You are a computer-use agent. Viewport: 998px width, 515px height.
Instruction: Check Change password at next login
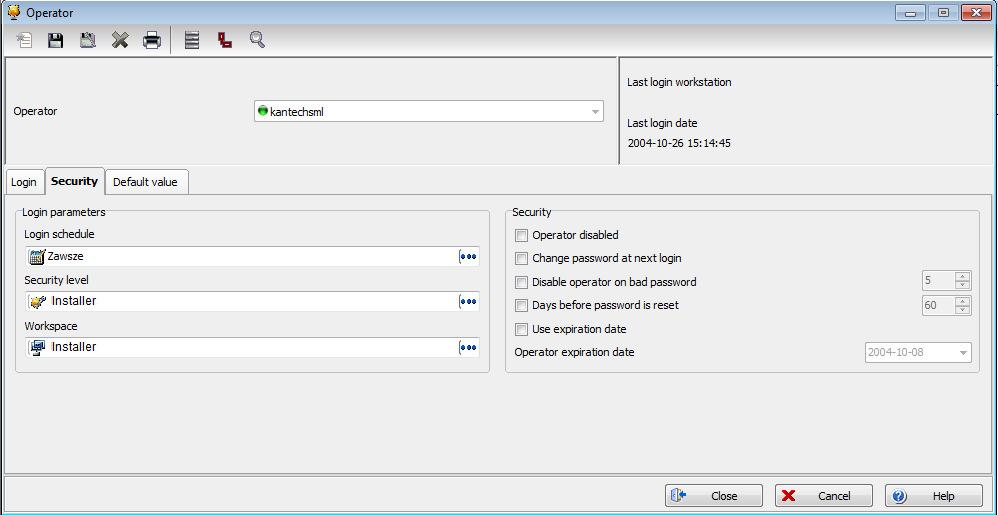pyautogui.click(x=522, y=258)
